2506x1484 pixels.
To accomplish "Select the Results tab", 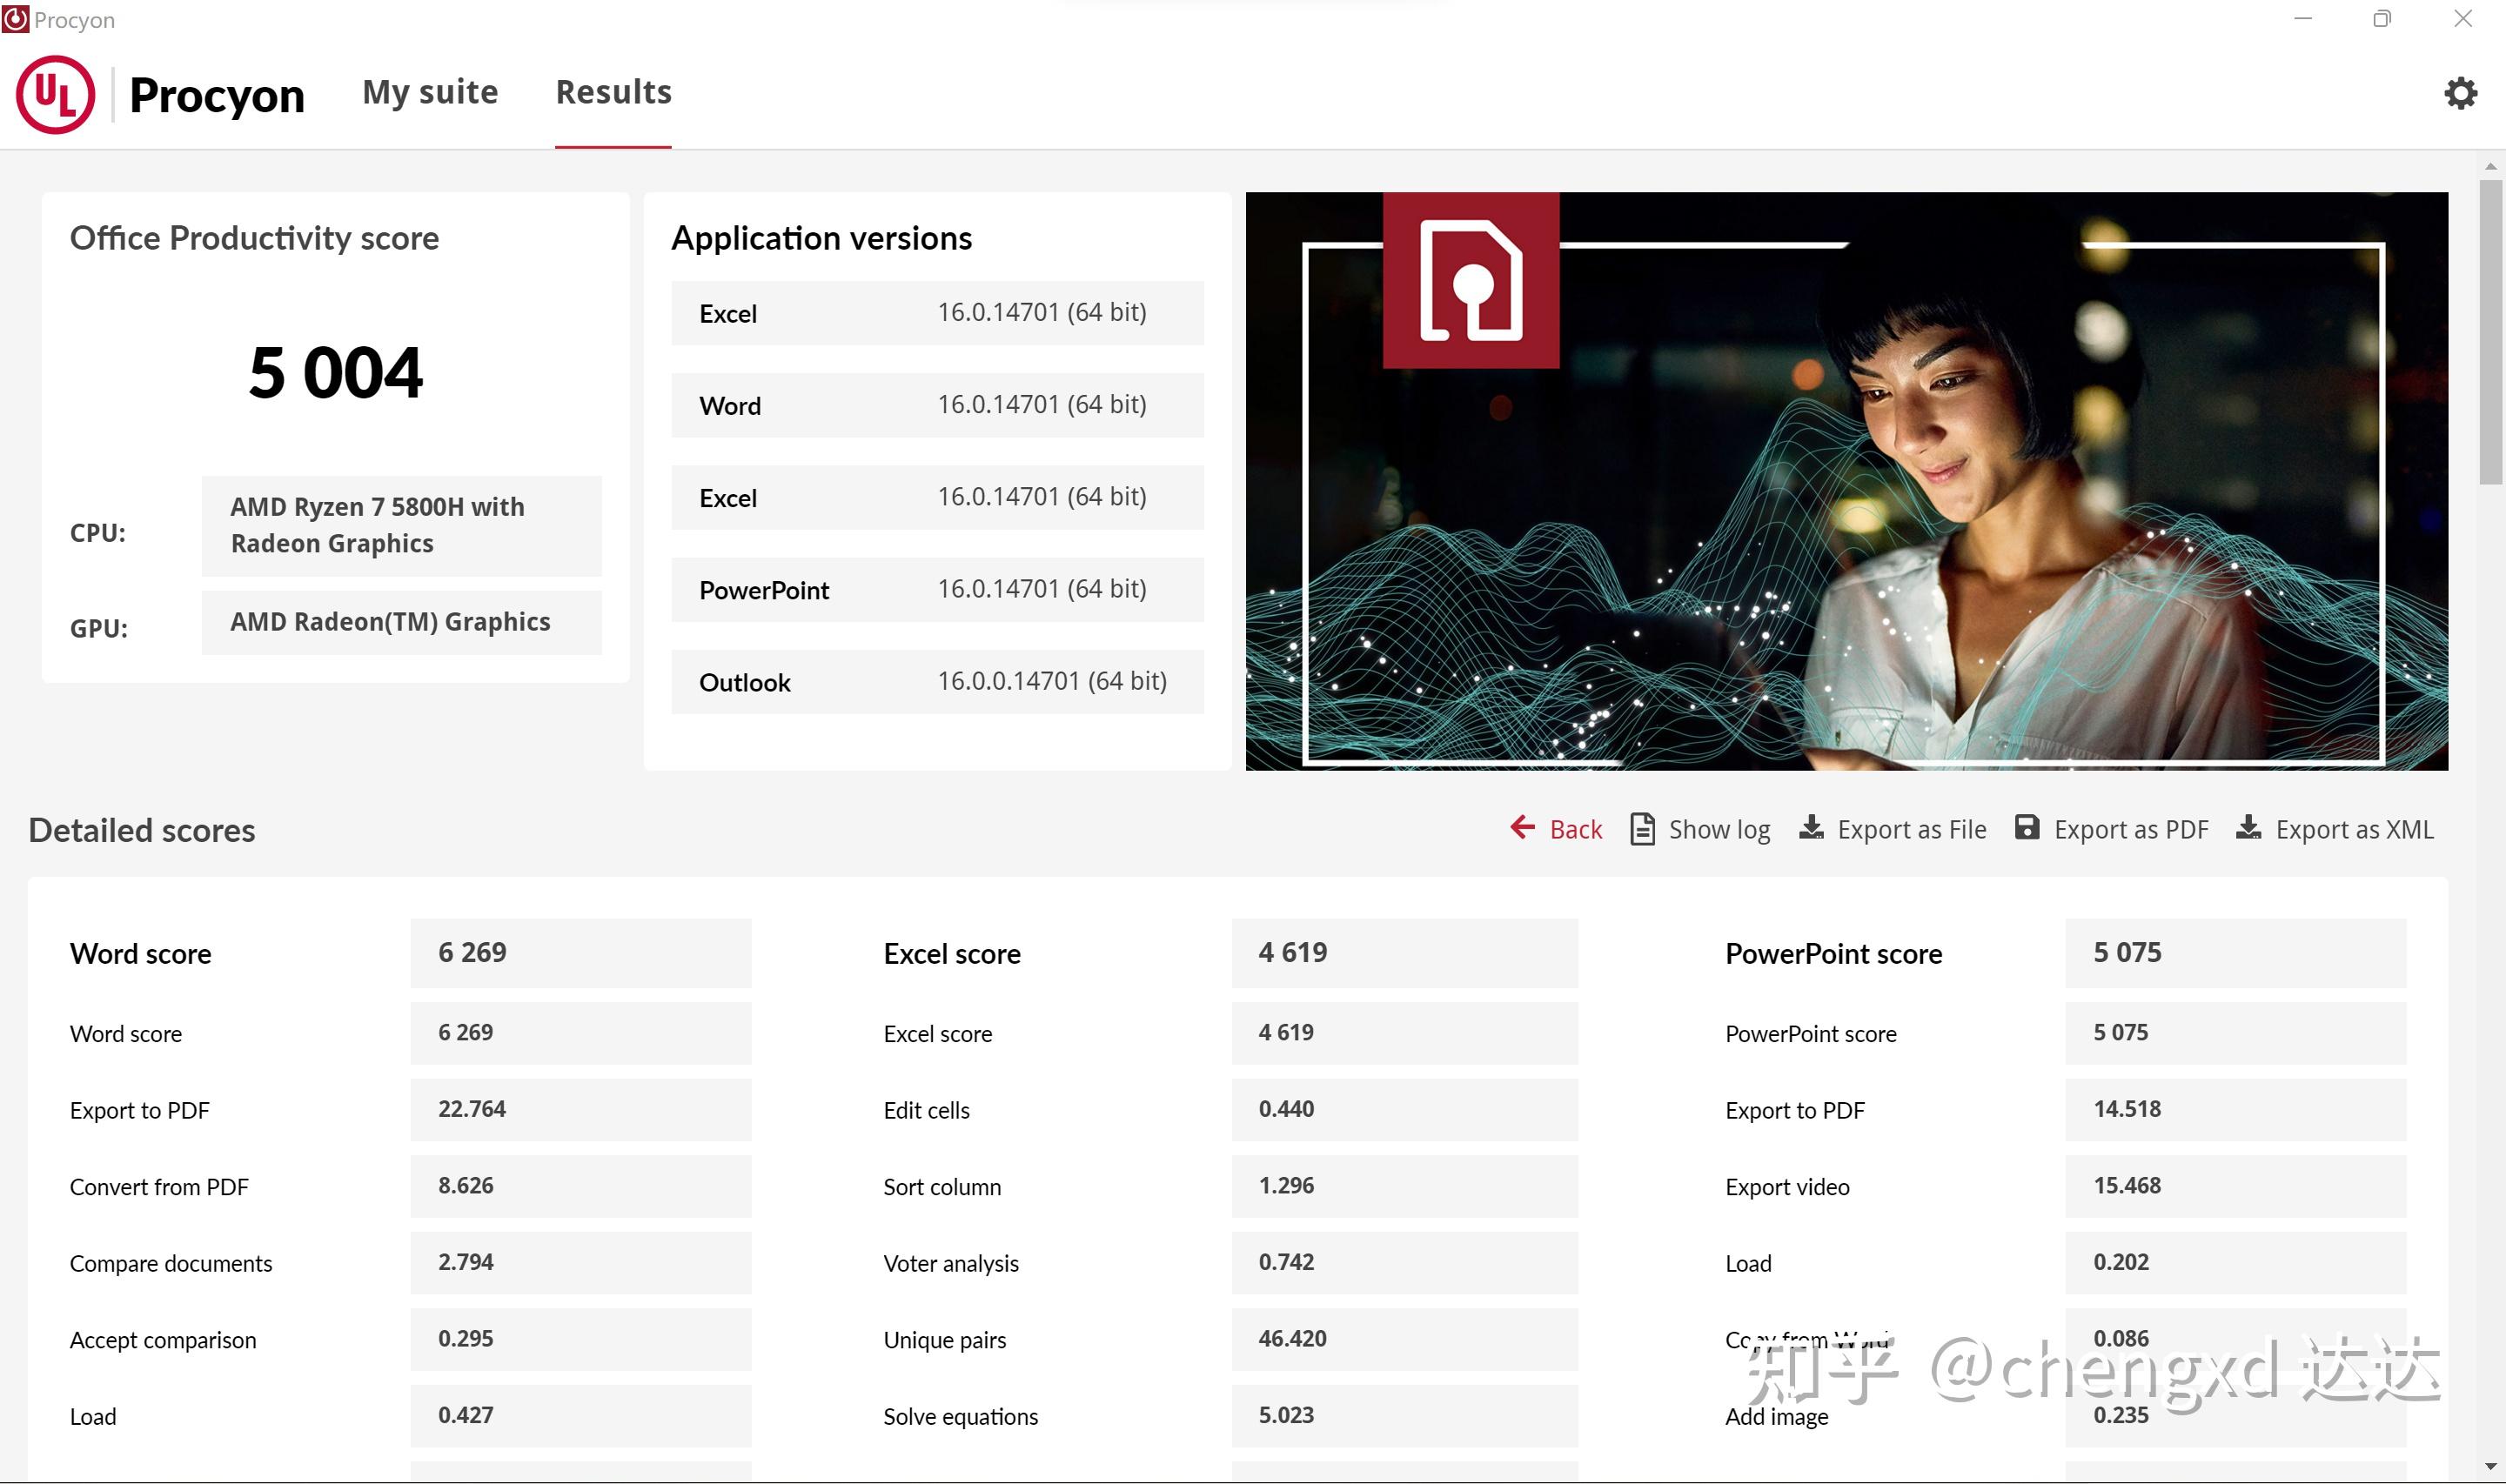I will (613, 92).
